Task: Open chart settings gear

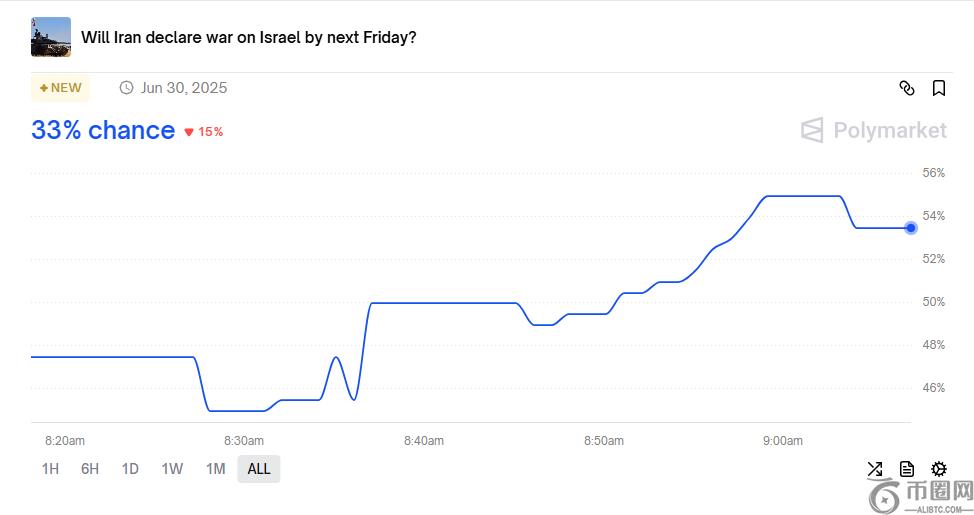Action: [939, 469]
